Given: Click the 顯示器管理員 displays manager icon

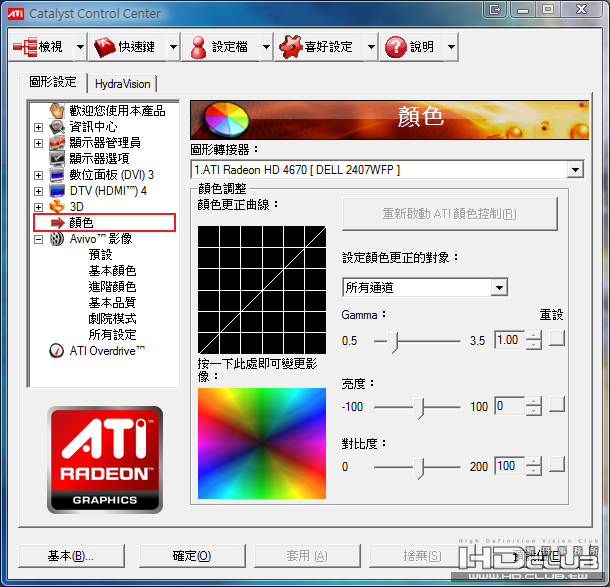Looking at the screenshot, I should tap(57, 143).
